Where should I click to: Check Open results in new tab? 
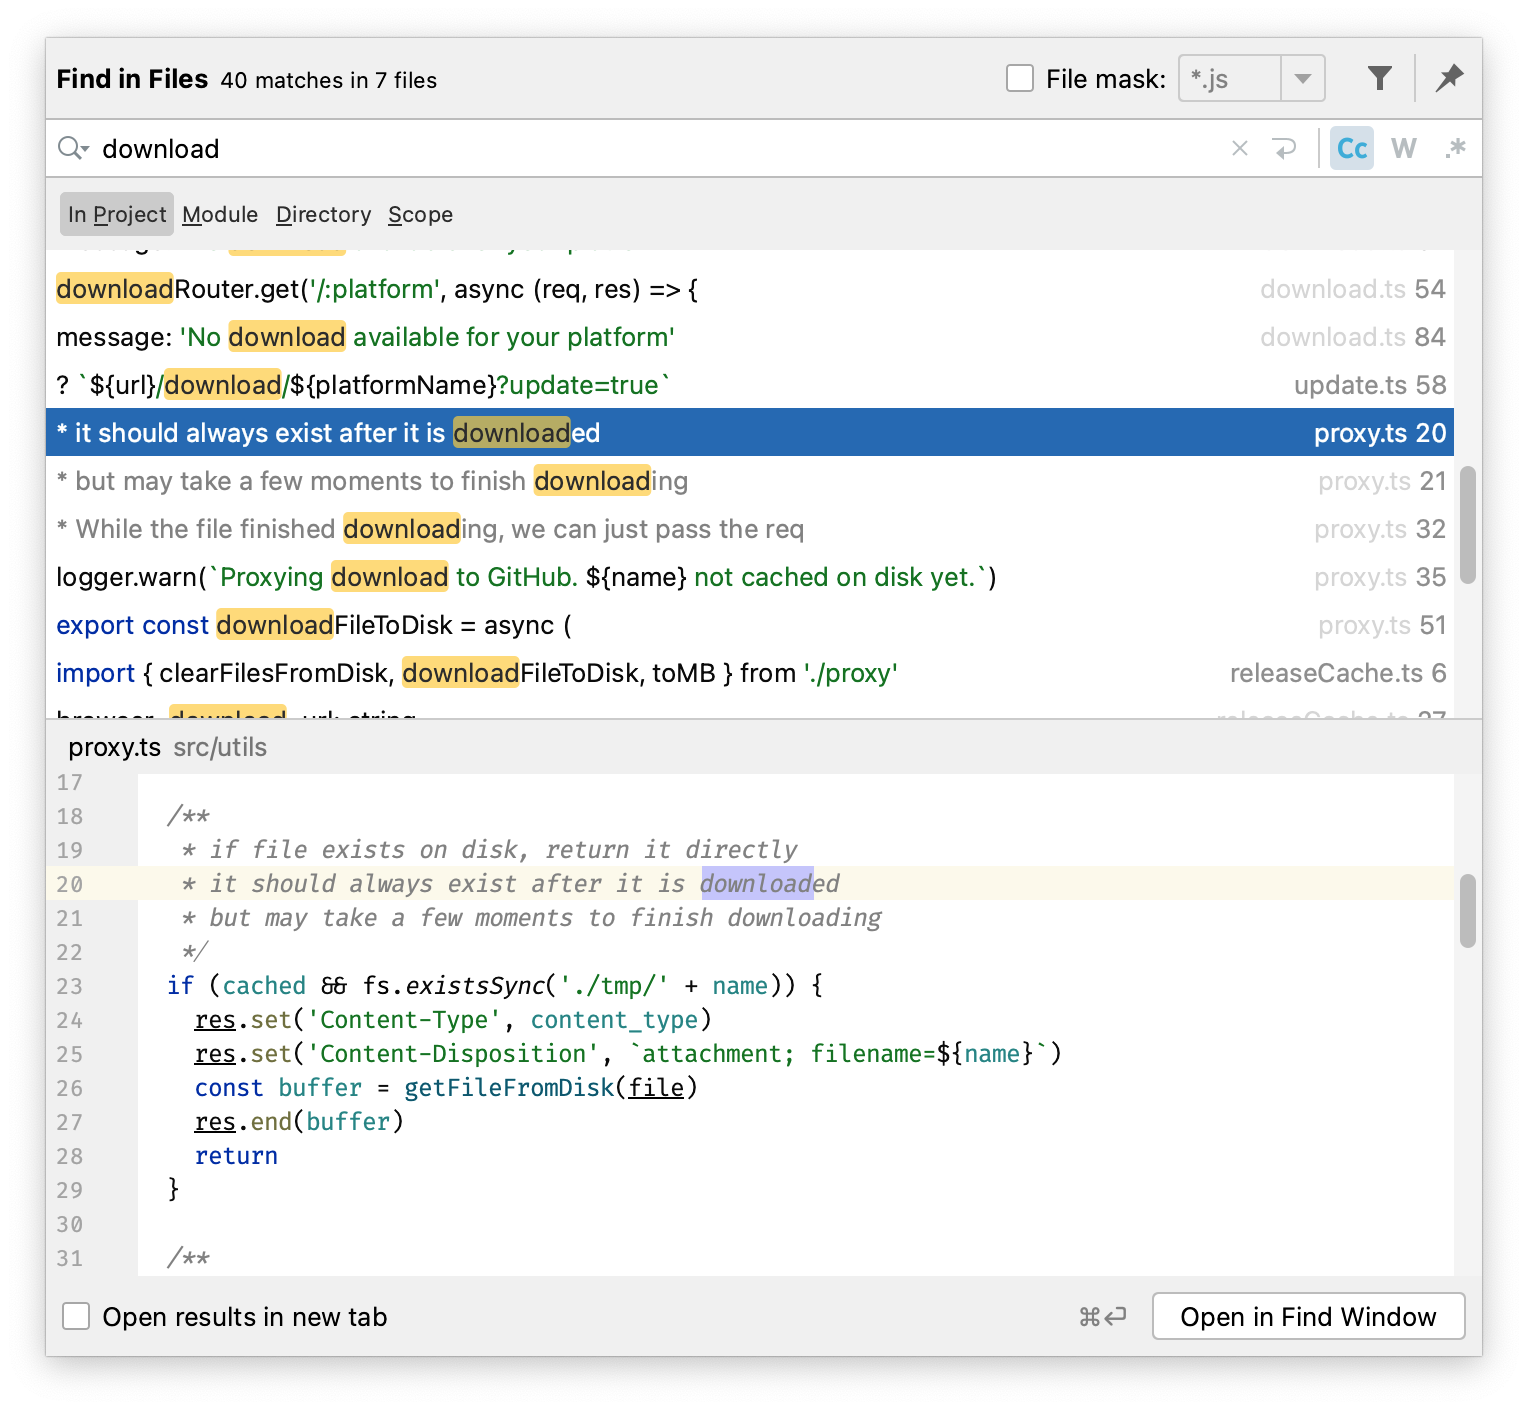[x=77, y=1316]
